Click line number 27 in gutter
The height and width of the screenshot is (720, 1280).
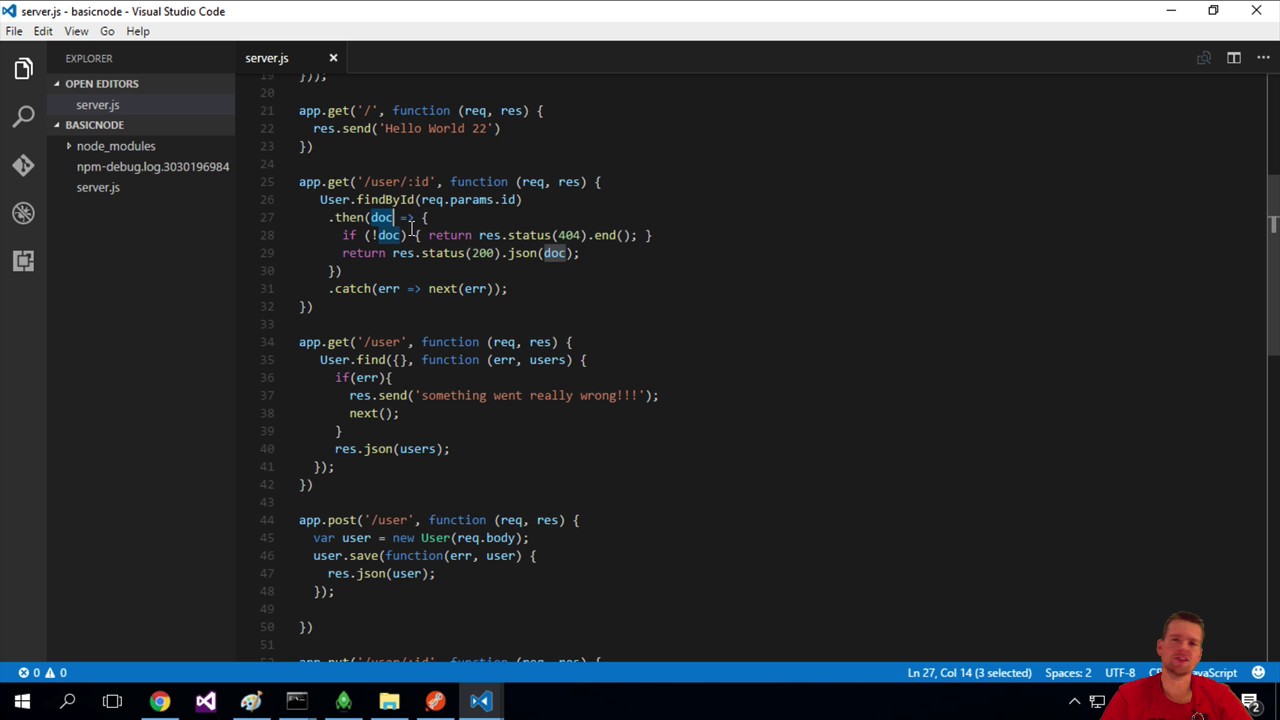point(267,218)
